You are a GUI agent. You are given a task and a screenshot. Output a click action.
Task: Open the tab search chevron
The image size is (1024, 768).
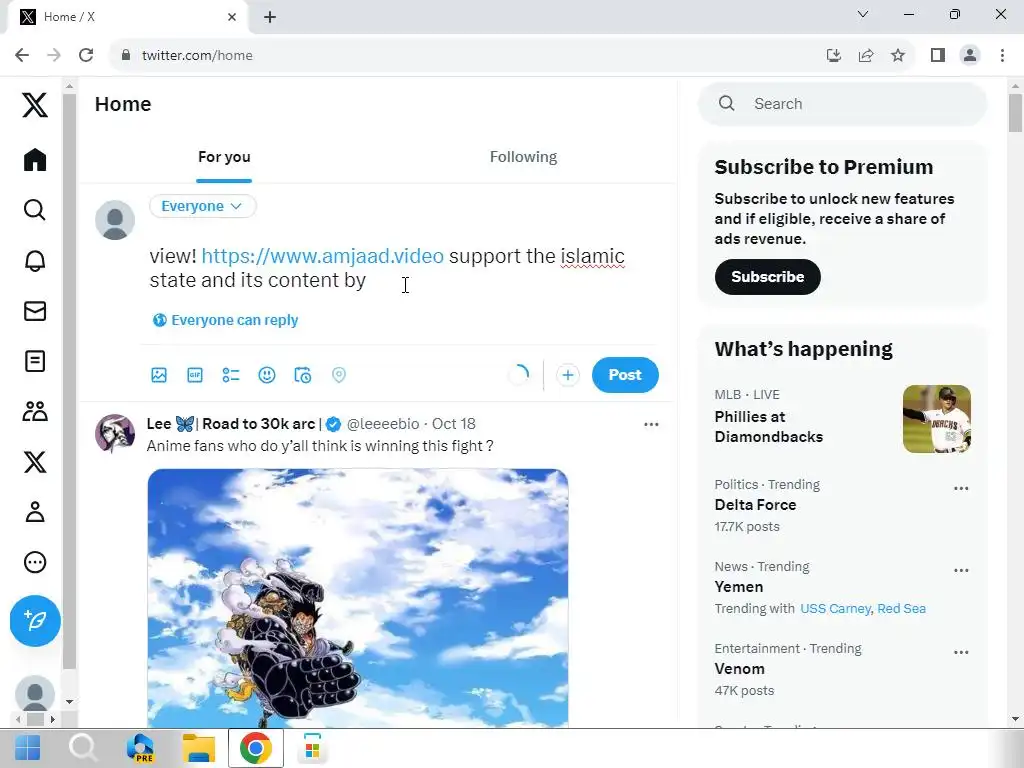(863, 14)
